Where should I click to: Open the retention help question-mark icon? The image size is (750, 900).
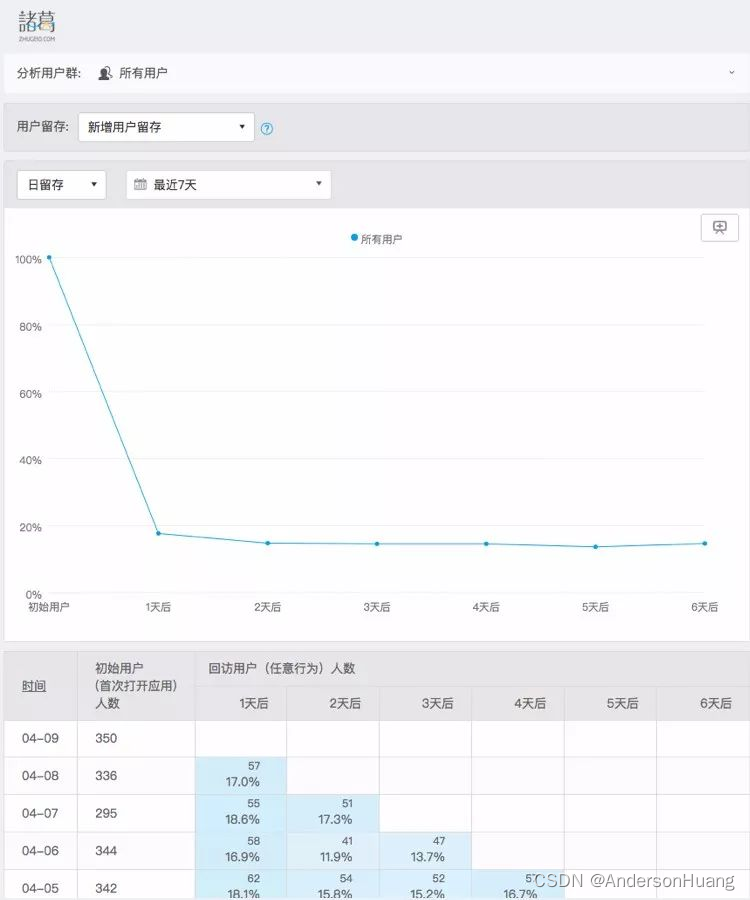pyautogui.click(x=267, y=129)
